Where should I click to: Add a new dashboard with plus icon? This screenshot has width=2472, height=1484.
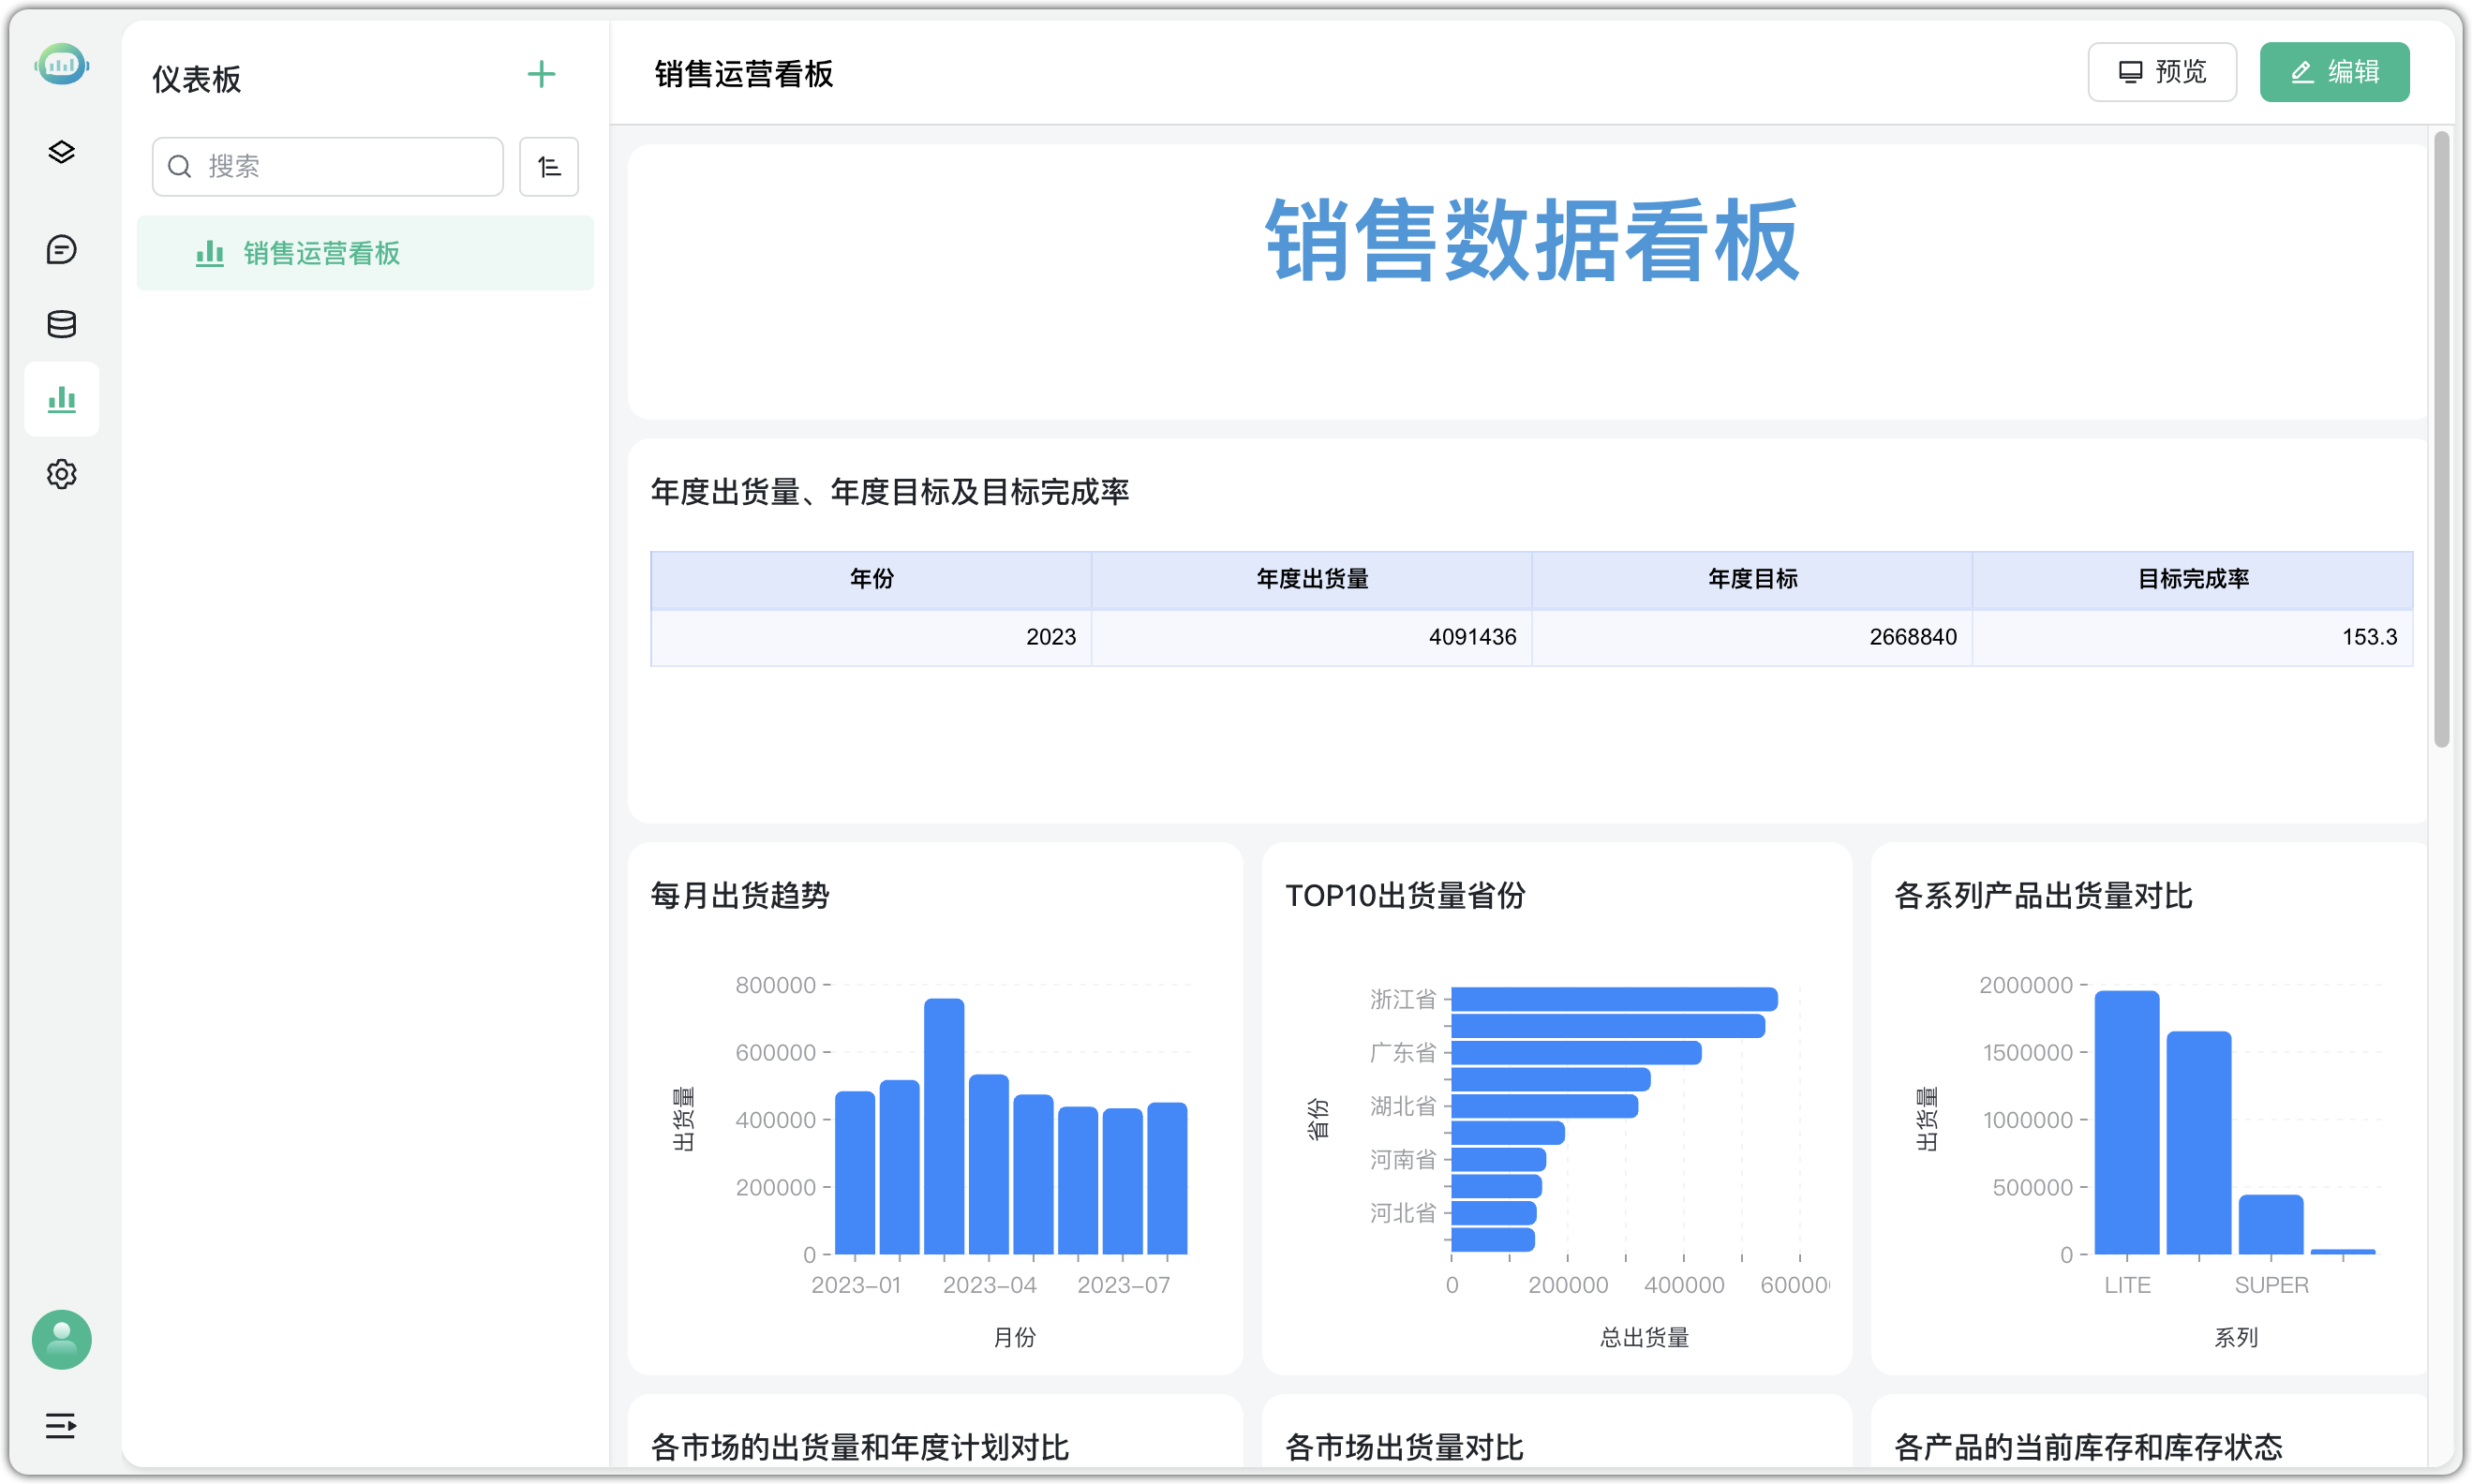[541, 74]
